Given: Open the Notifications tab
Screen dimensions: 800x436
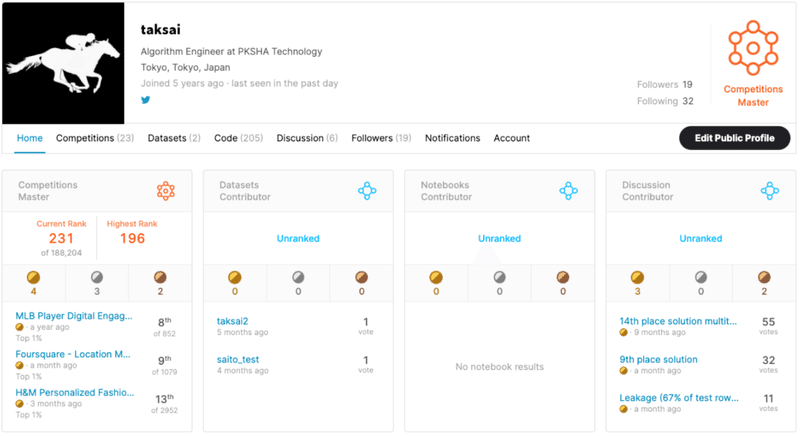Looking at the screenshot, I should pyautogui.click(x=453, y=138).
